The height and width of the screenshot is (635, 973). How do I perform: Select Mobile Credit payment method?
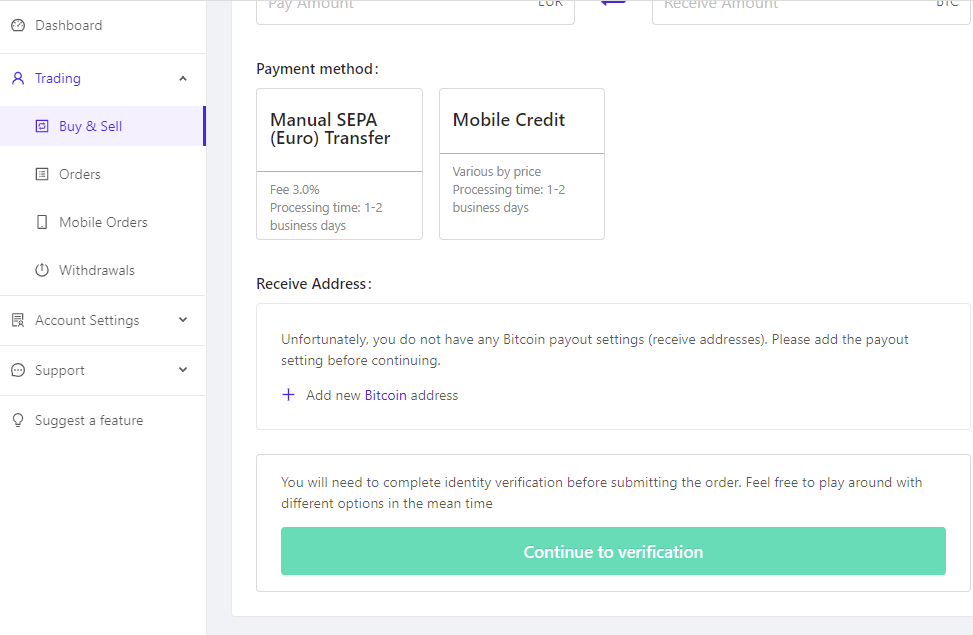click(522, 164)
